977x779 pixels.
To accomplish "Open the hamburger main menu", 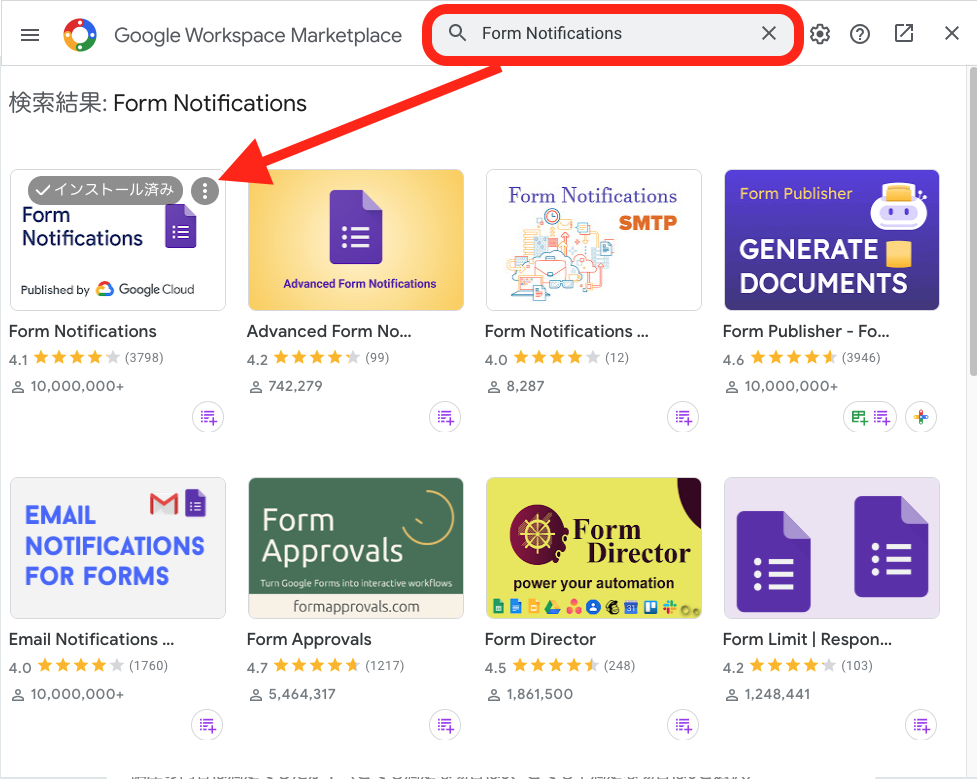I will pos(30,35).
